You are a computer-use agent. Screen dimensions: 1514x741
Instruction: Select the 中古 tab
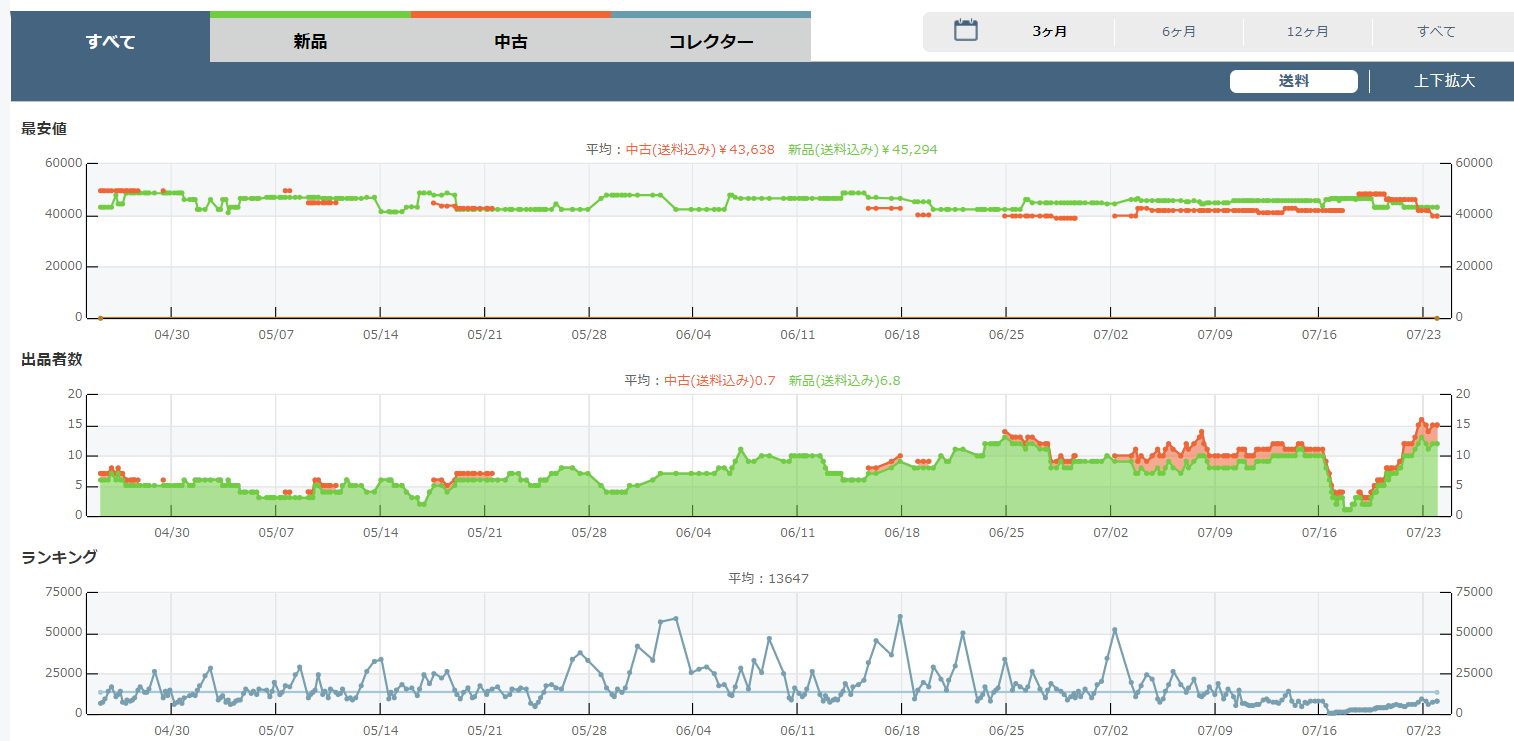(x=511, y=41)
